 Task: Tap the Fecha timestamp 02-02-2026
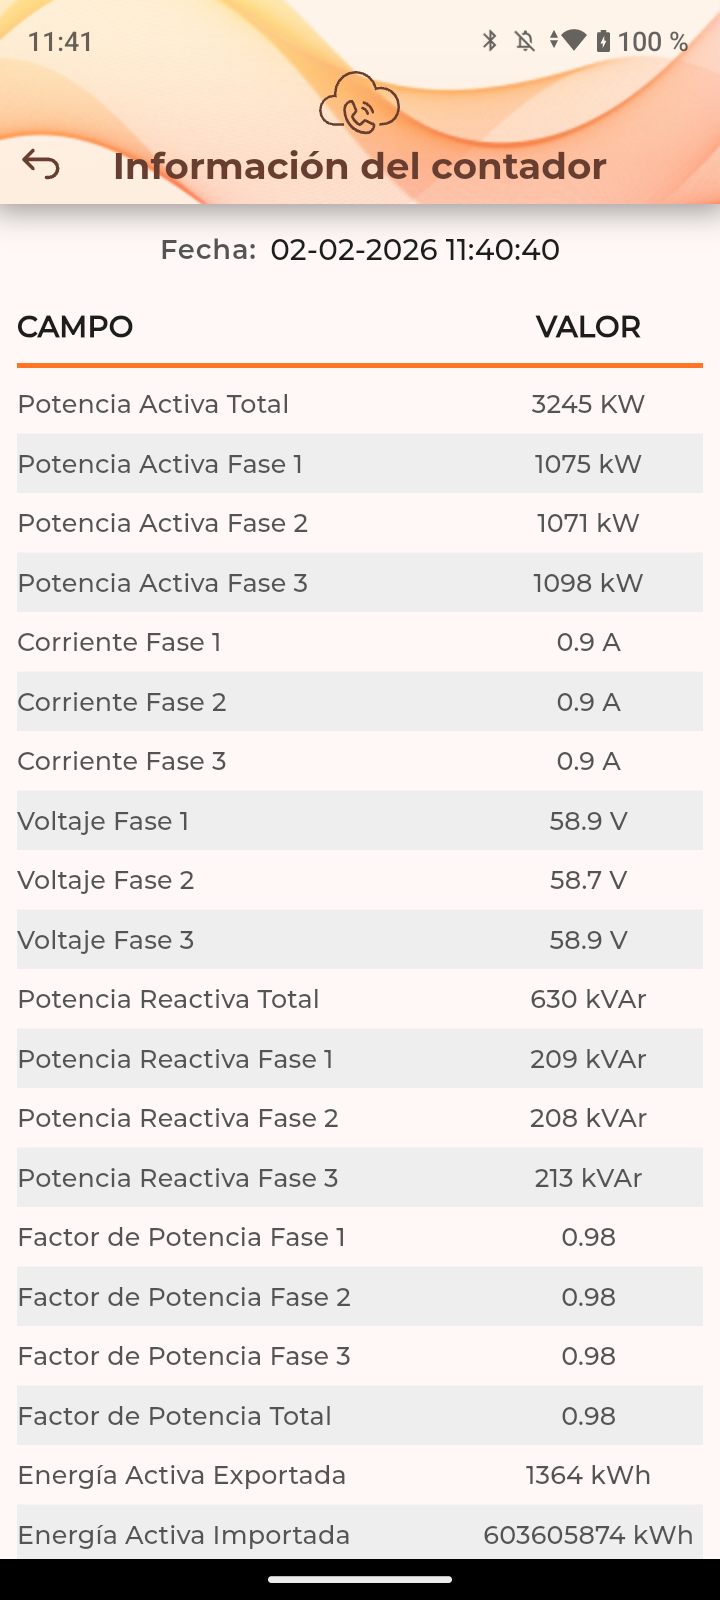click(x=414, y=250)
